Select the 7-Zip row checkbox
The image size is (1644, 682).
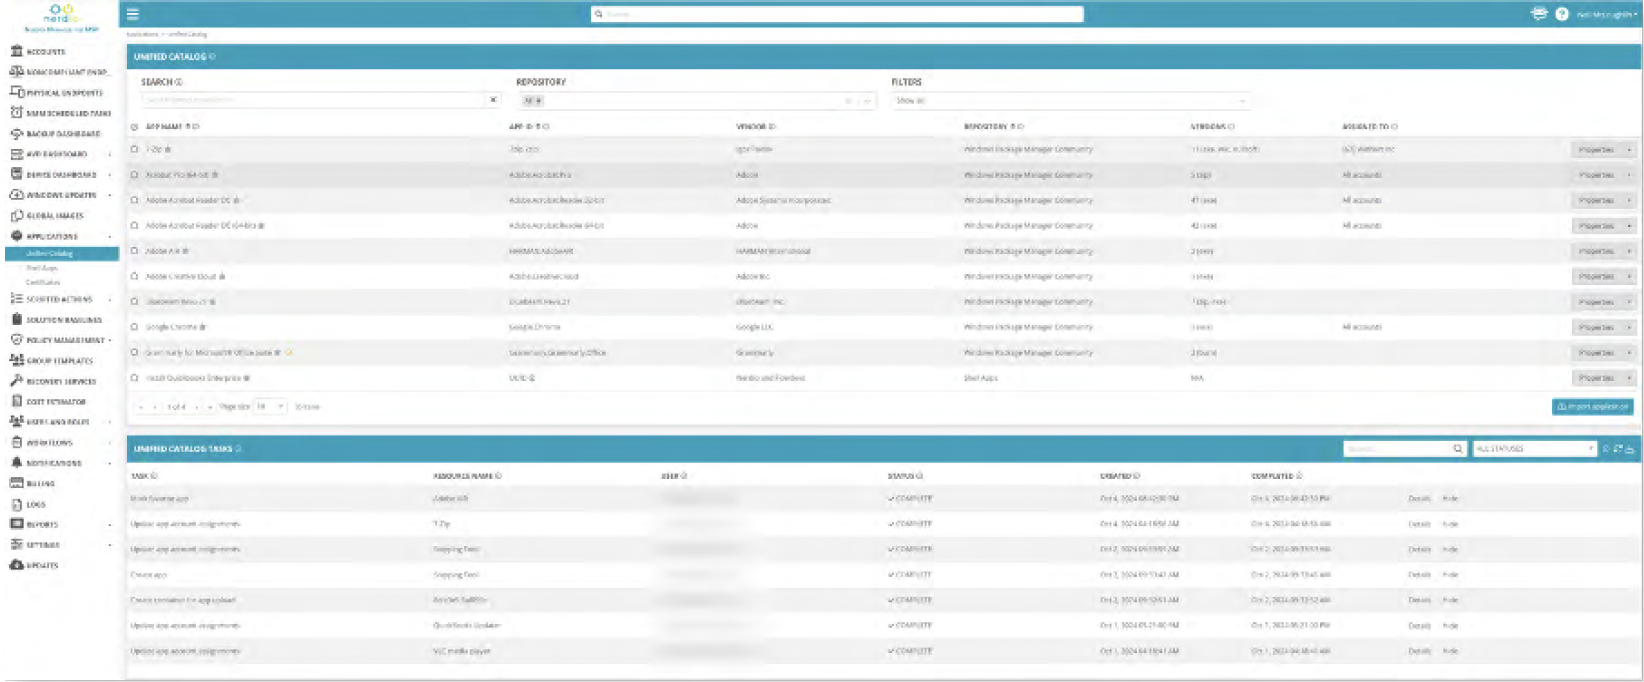(x=134, y=149)
